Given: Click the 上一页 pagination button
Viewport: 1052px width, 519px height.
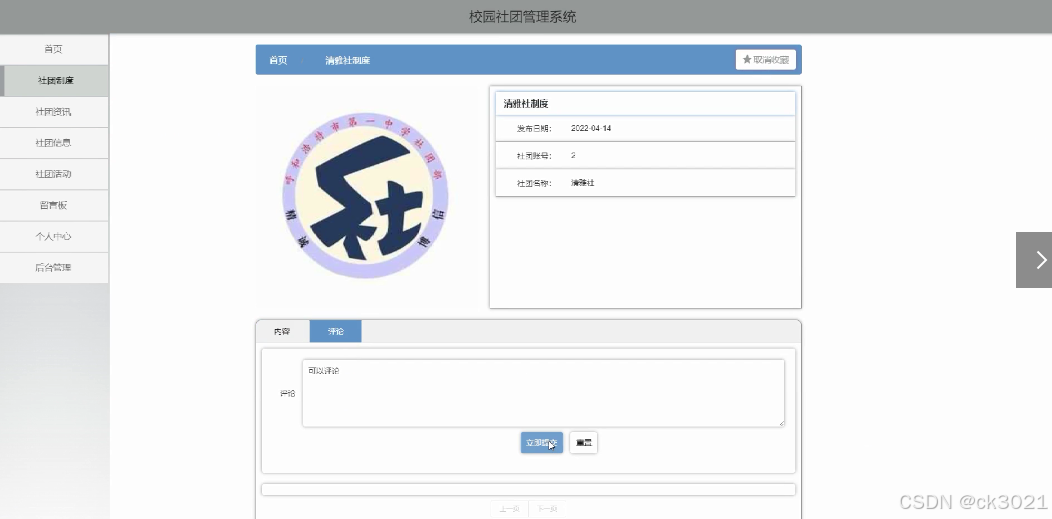Looking at the screenshot, I should (x=509, y=510).
